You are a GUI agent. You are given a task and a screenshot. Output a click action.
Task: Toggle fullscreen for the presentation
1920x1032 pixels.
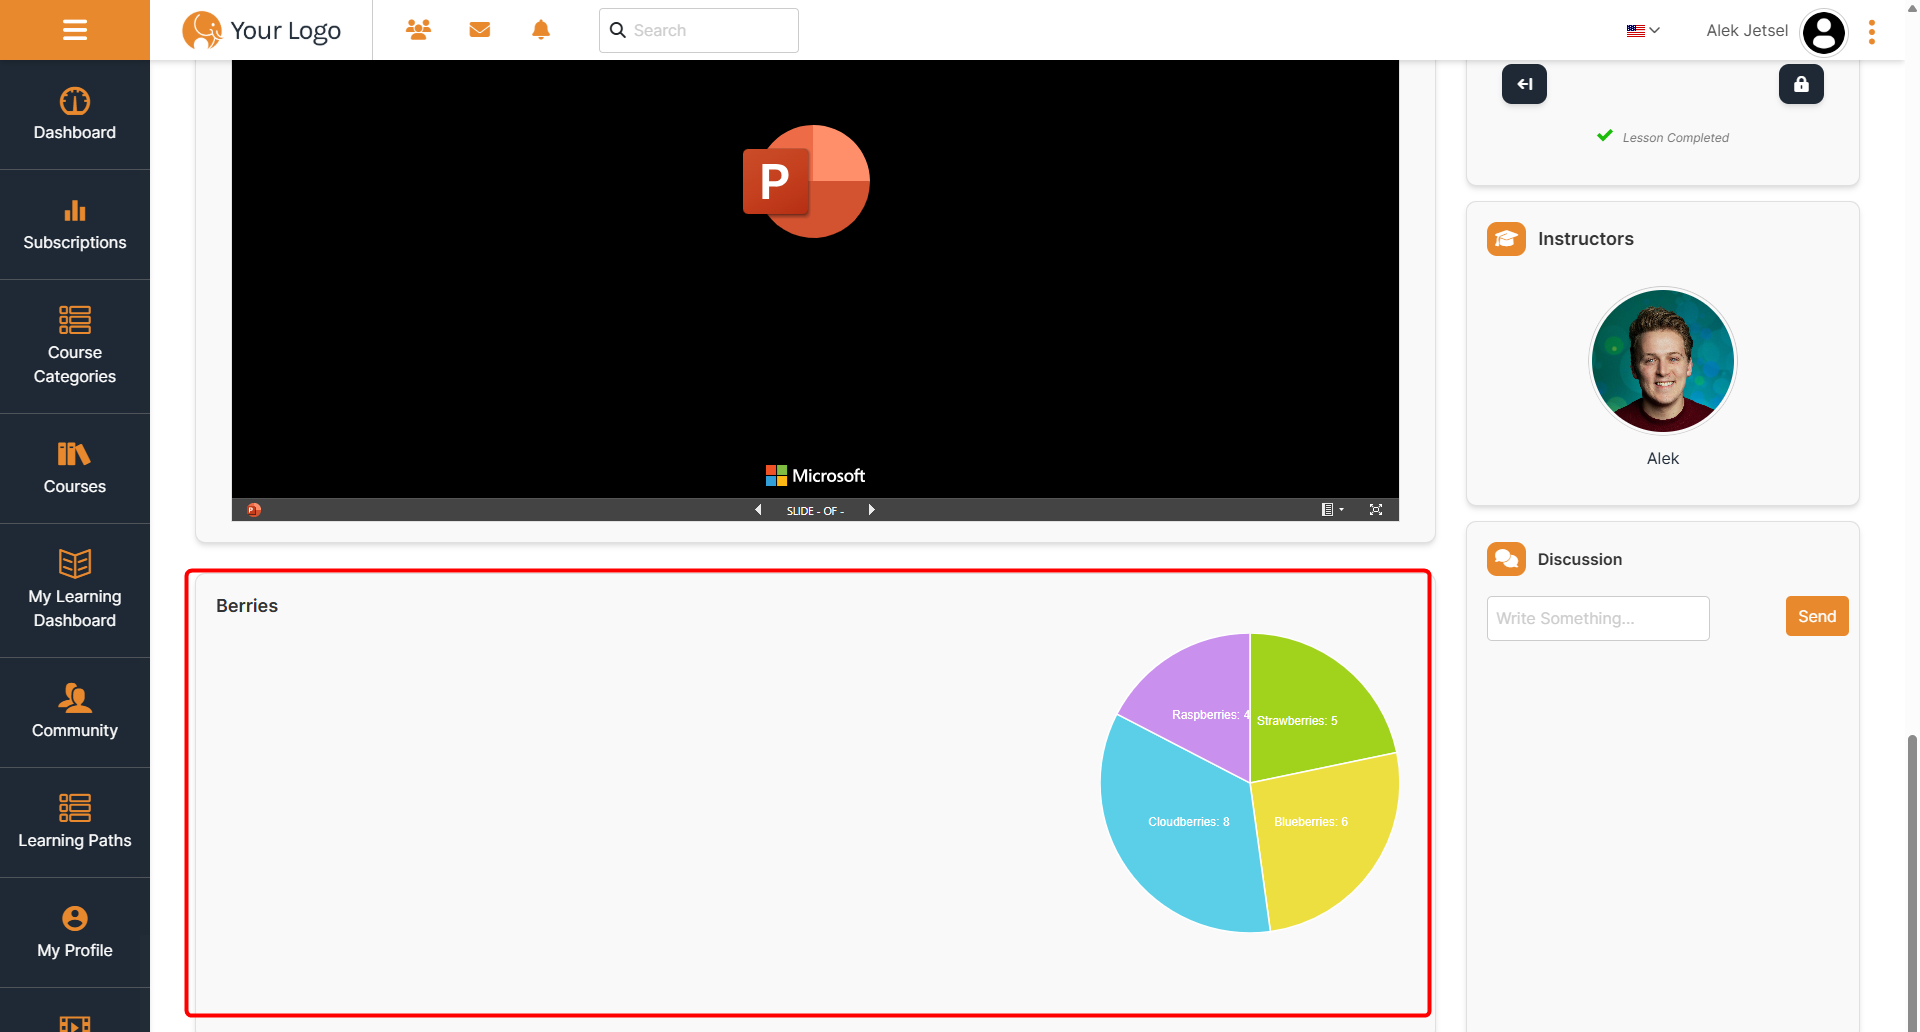1376,510
